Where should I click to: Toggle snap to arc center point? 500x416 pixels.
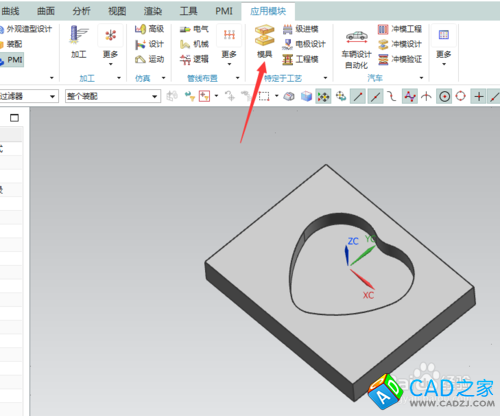(x=444, y=97)
